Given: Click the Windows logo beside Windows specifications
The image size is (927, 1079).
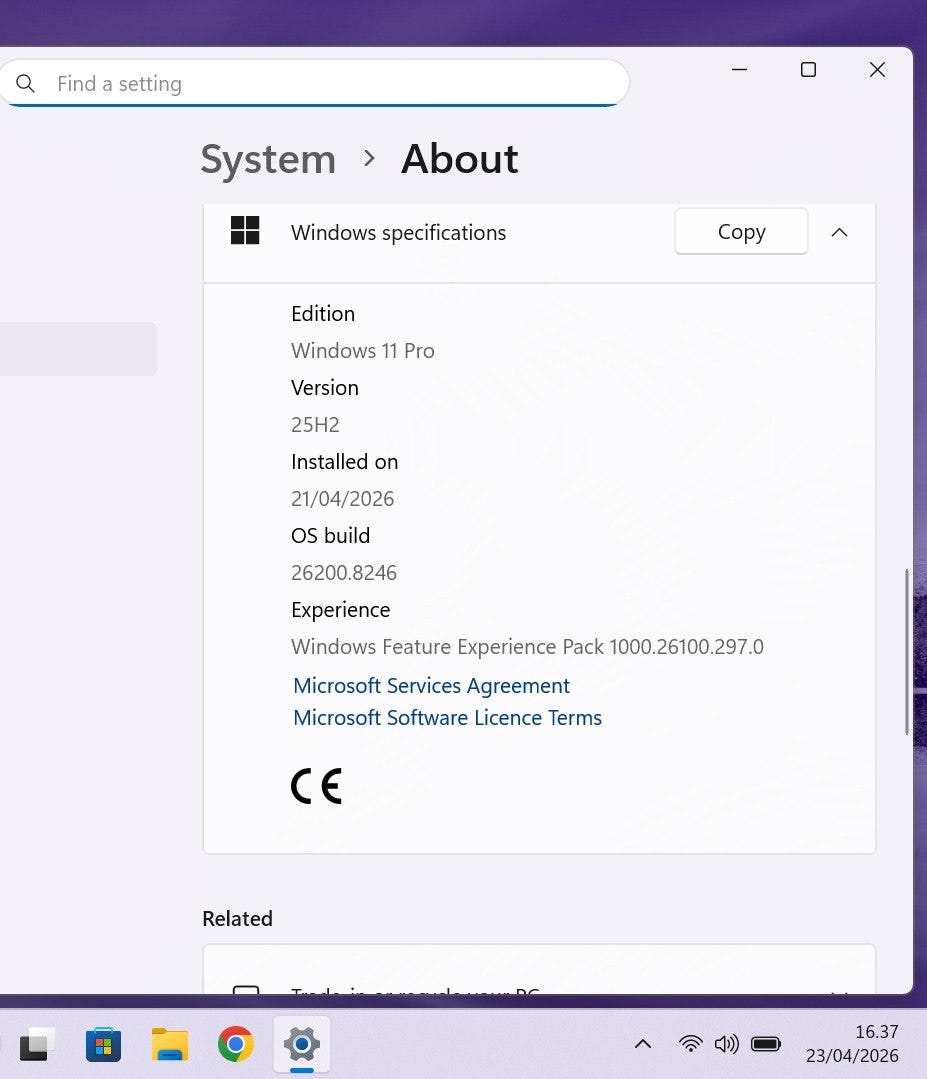Looking at the screenshot, I should [245, 231].
